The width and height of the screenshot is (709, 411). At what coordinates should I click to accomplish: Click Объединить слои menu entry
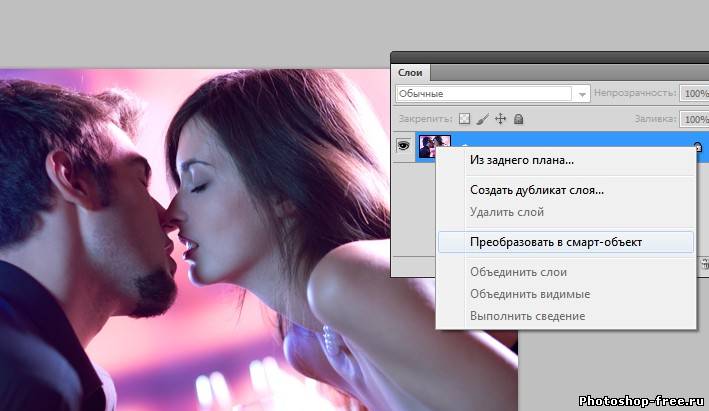tap(518, 272)
